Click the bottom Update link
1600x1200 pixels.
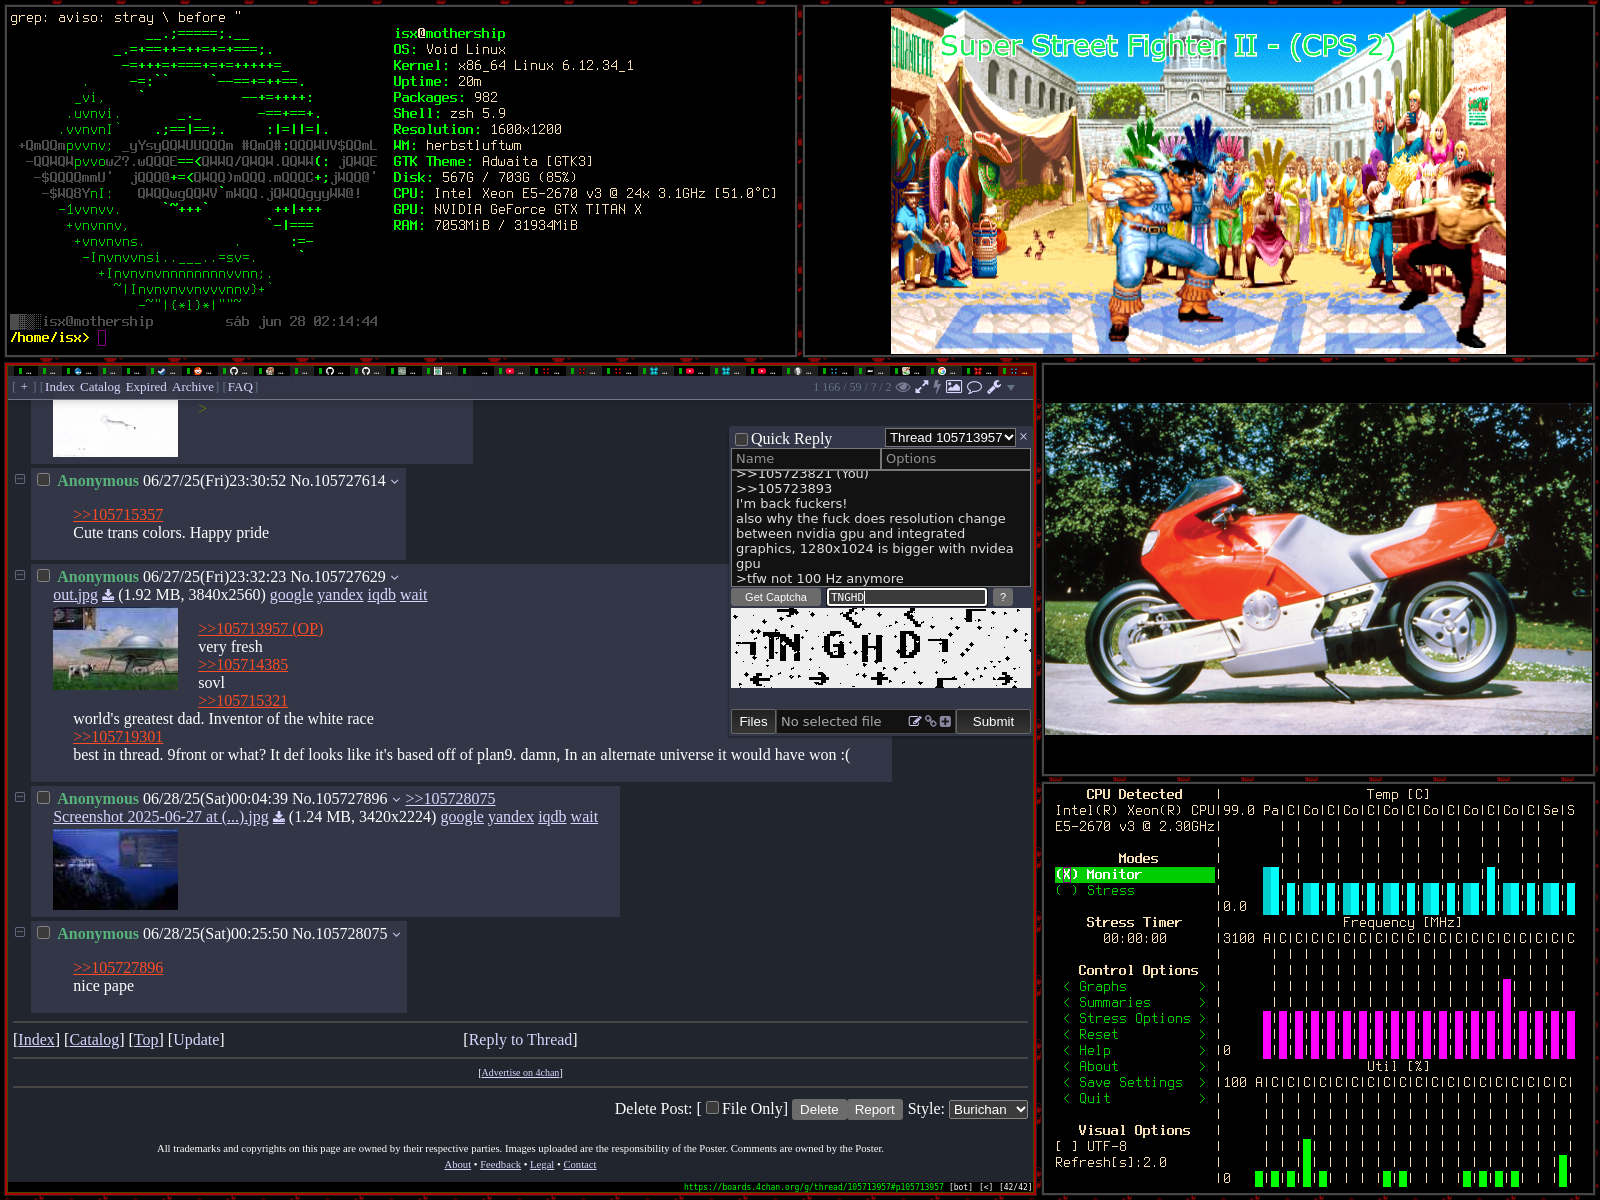click(x=196, y=1040)
